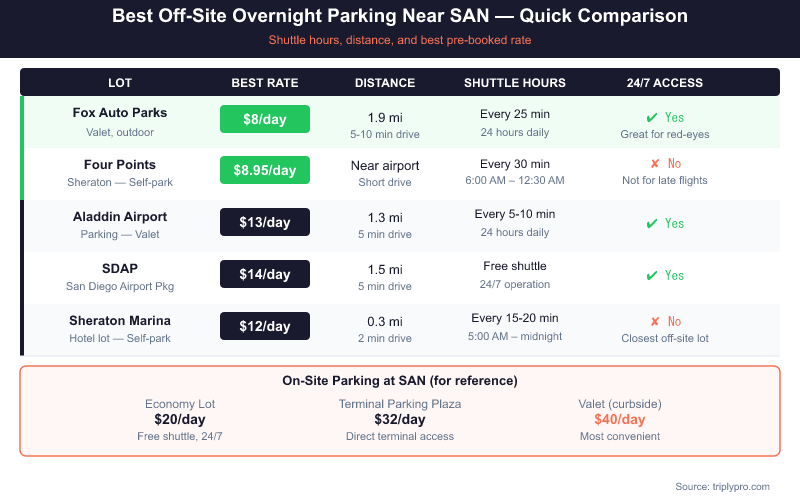Click the SHUTTLE HOURS column header
800x500 pixels.
515,83
